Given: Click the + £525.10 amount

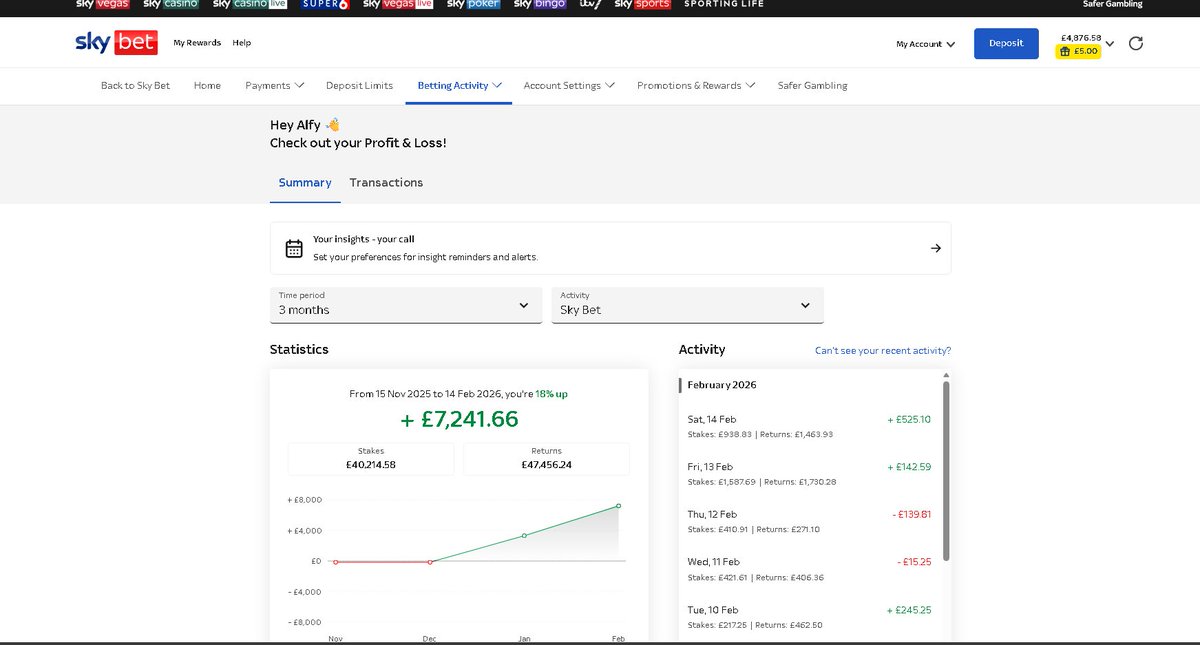Looking at the screenshot, I should (x=909, y=420).
